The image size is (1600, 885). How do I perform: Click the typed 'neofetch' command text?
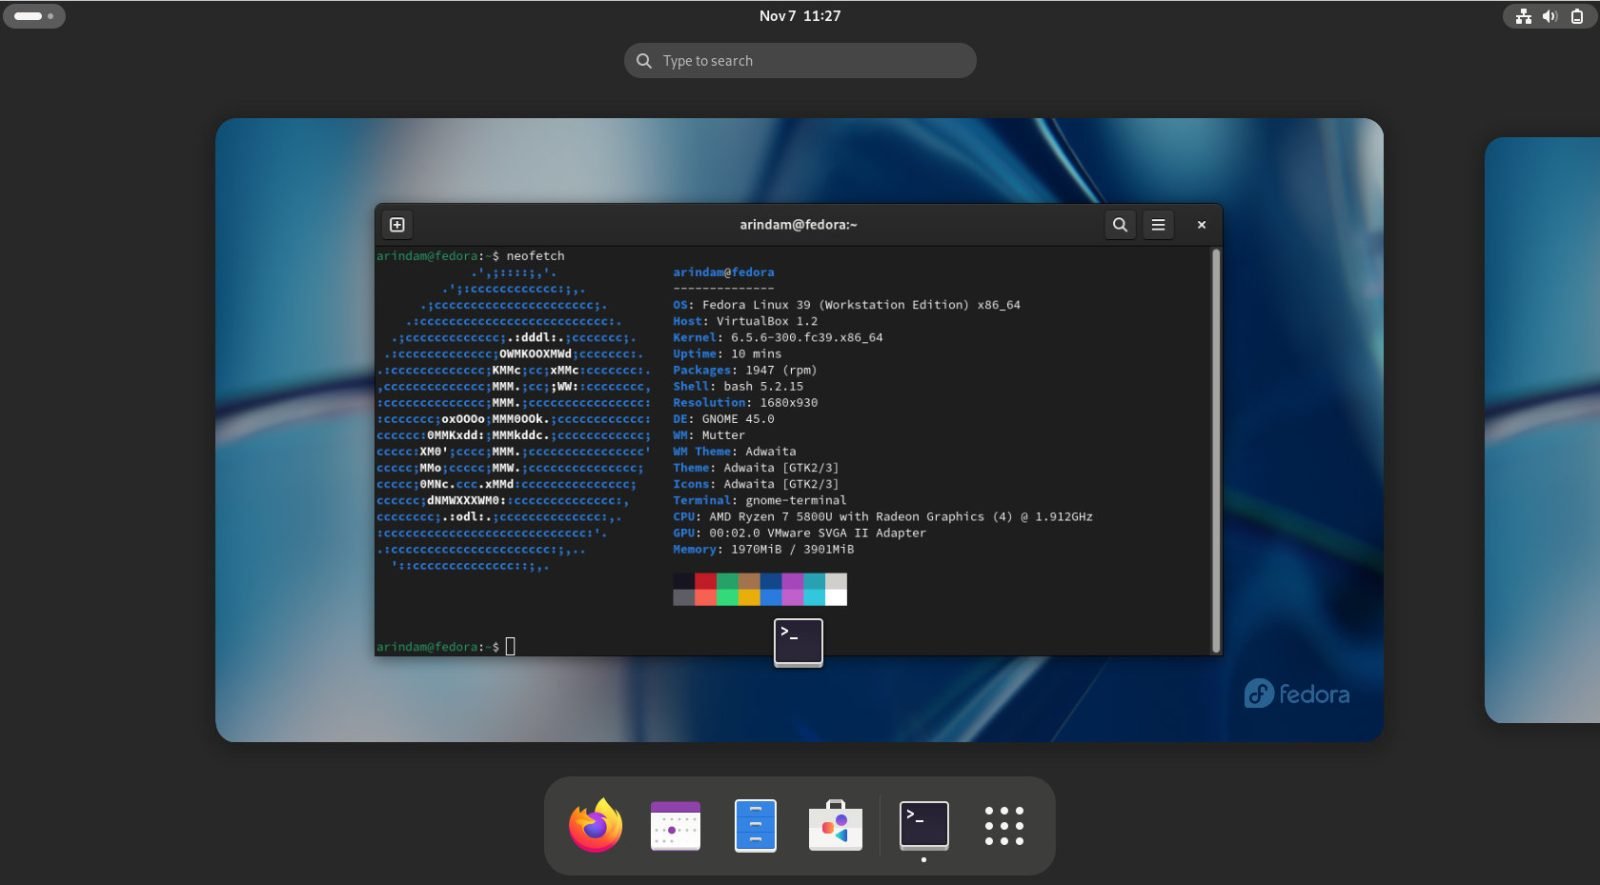point(535,256)
